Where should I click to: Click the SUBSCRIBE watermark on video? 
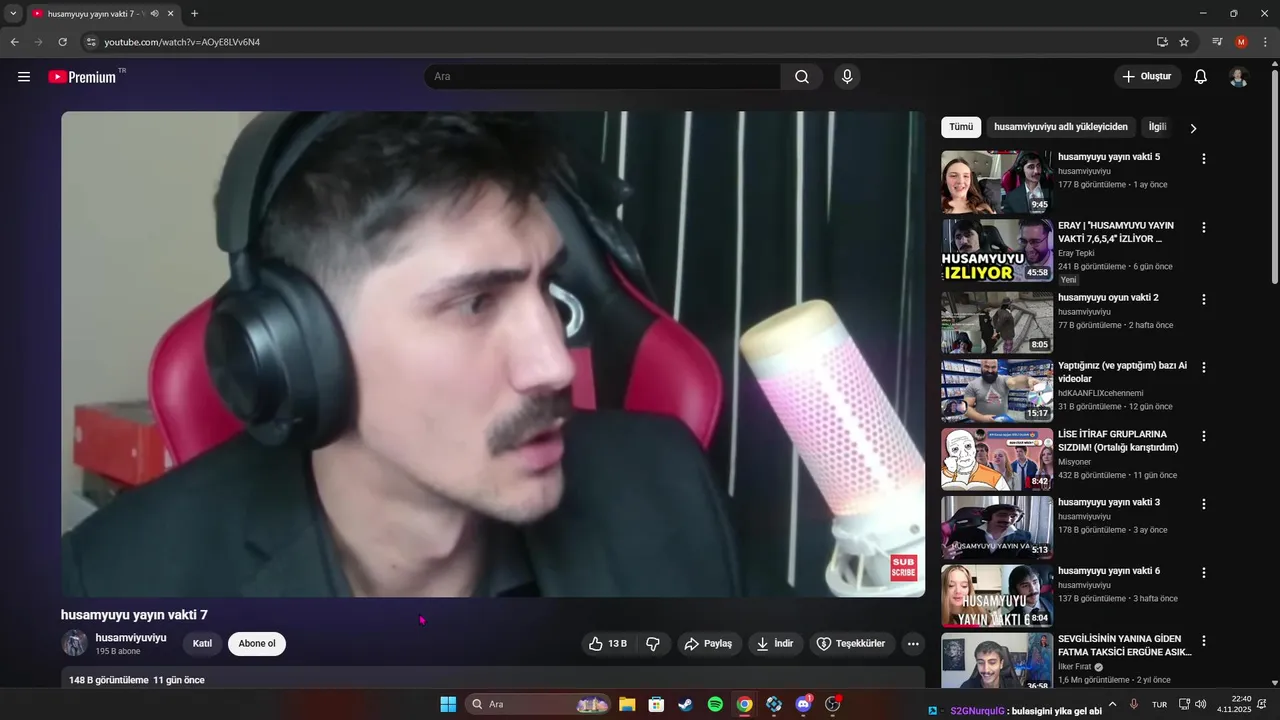pos(904,568)
